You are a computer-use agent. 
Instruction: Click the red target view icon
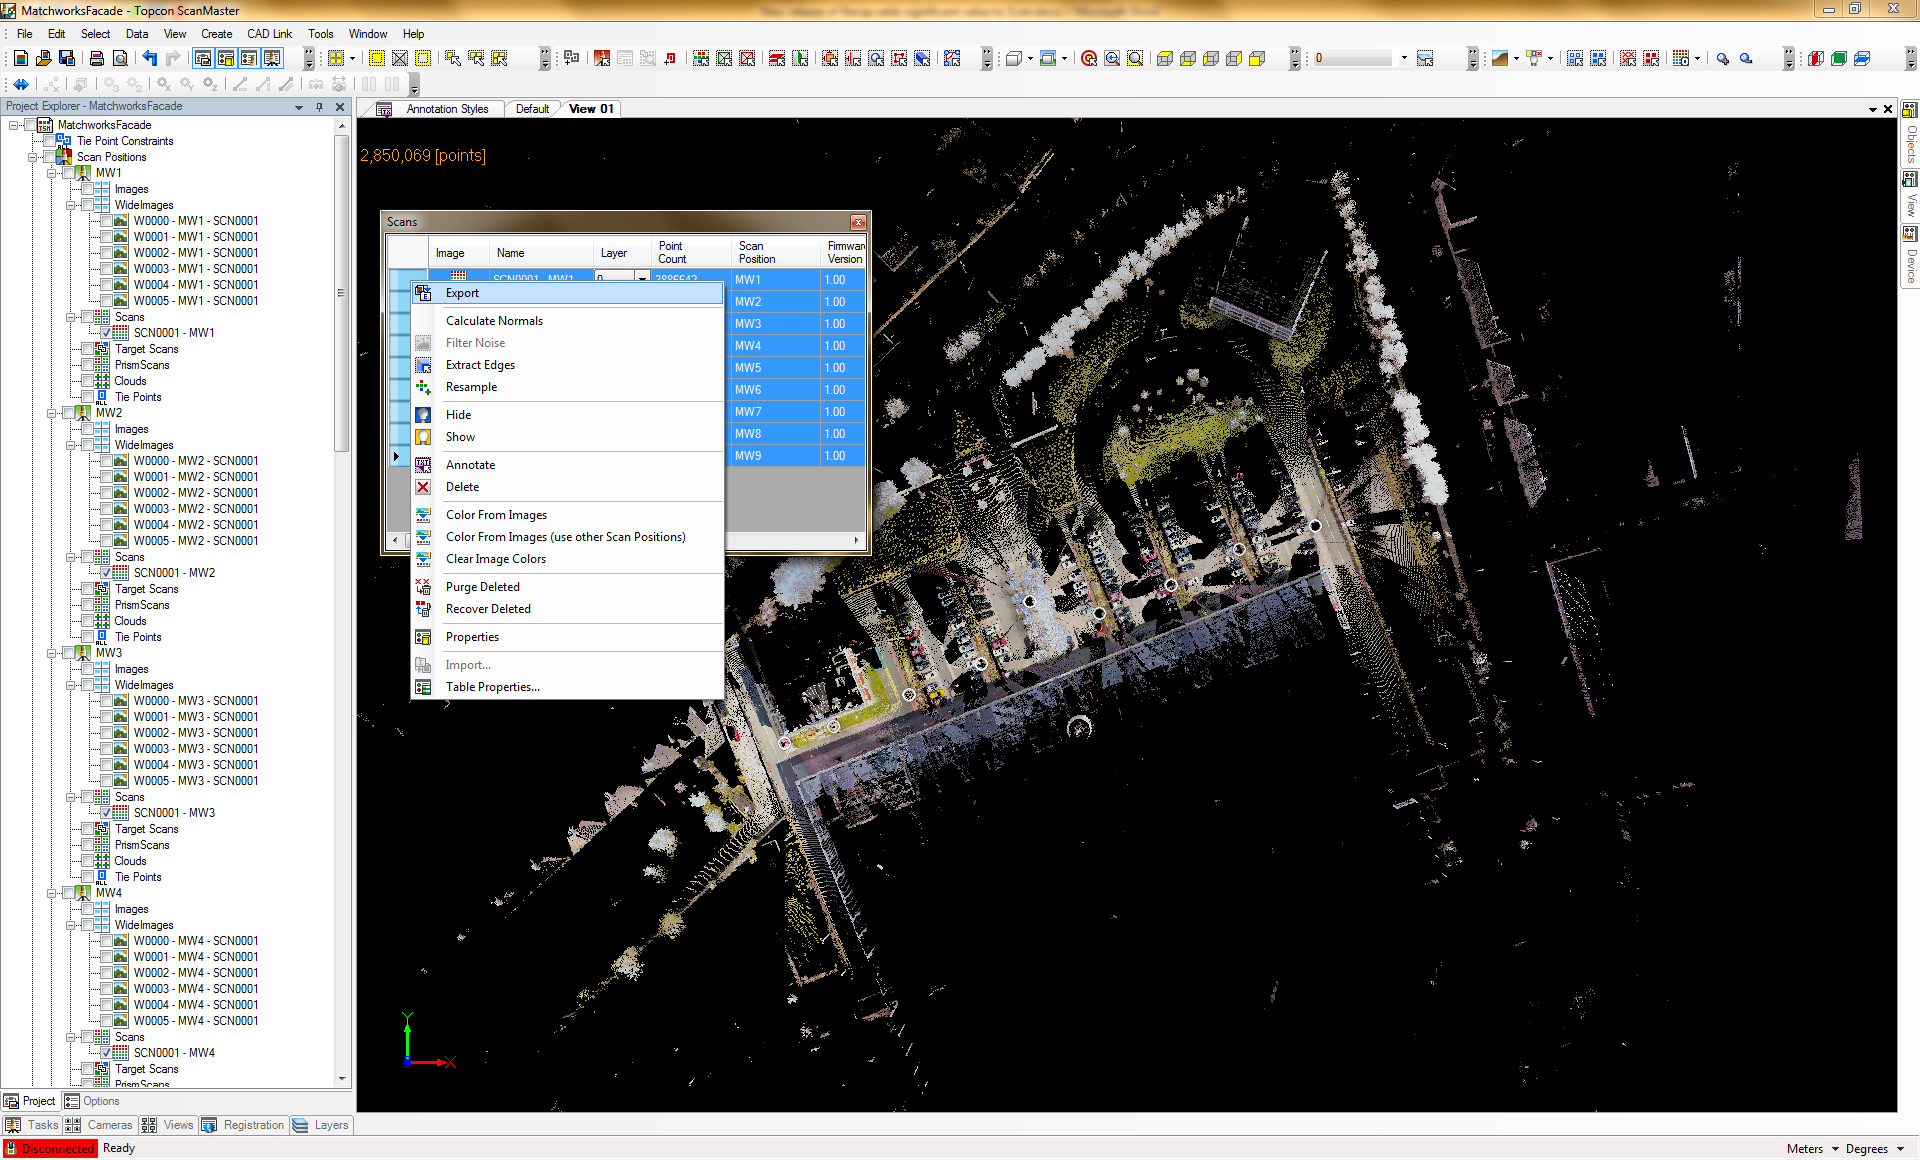1089,59
